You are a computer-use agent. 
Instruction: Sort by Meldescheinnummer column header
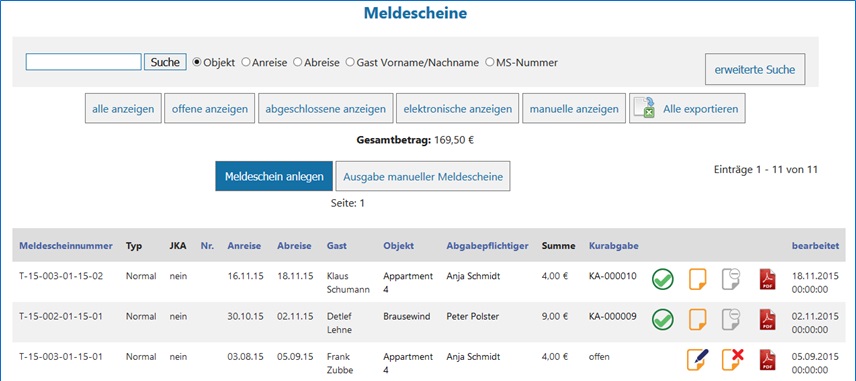point(66,246)
